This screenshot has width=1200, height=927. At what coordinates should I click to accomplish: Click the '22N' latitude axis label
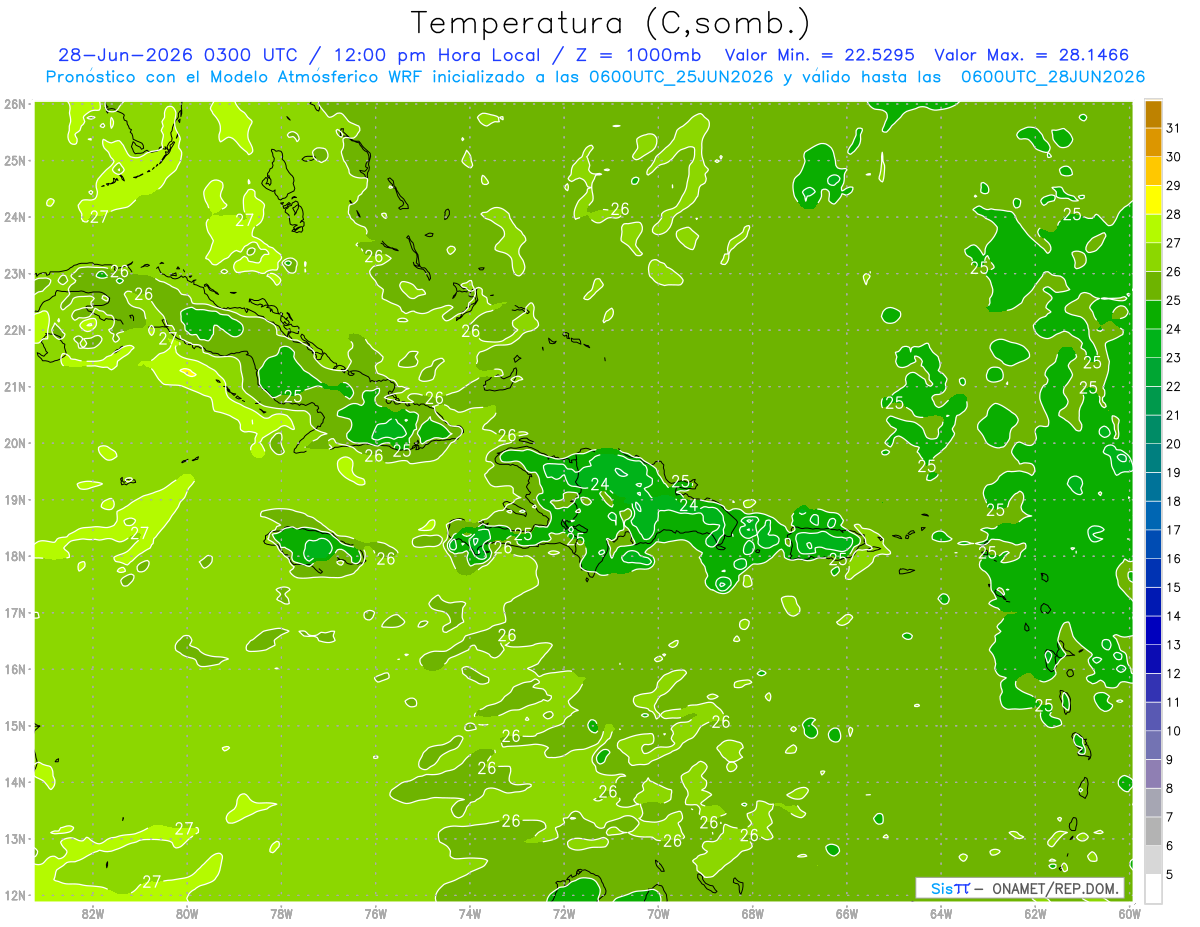click(x=15, y=330)
